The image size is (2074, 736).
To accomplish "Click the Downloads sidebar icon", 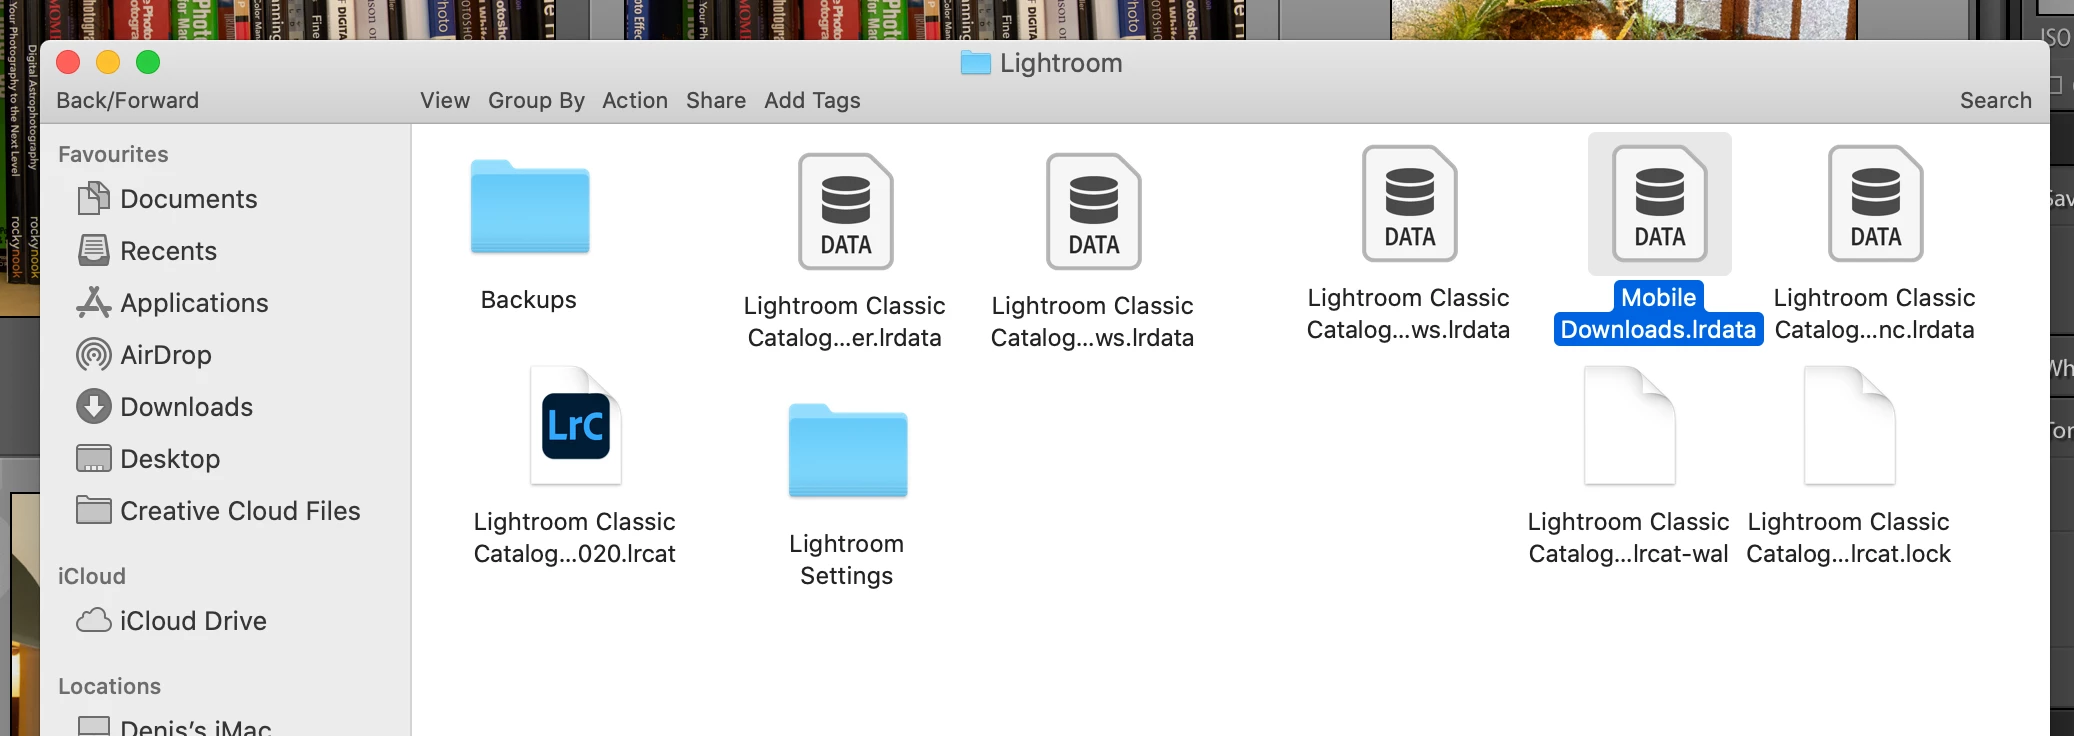I will pos(94,407).
